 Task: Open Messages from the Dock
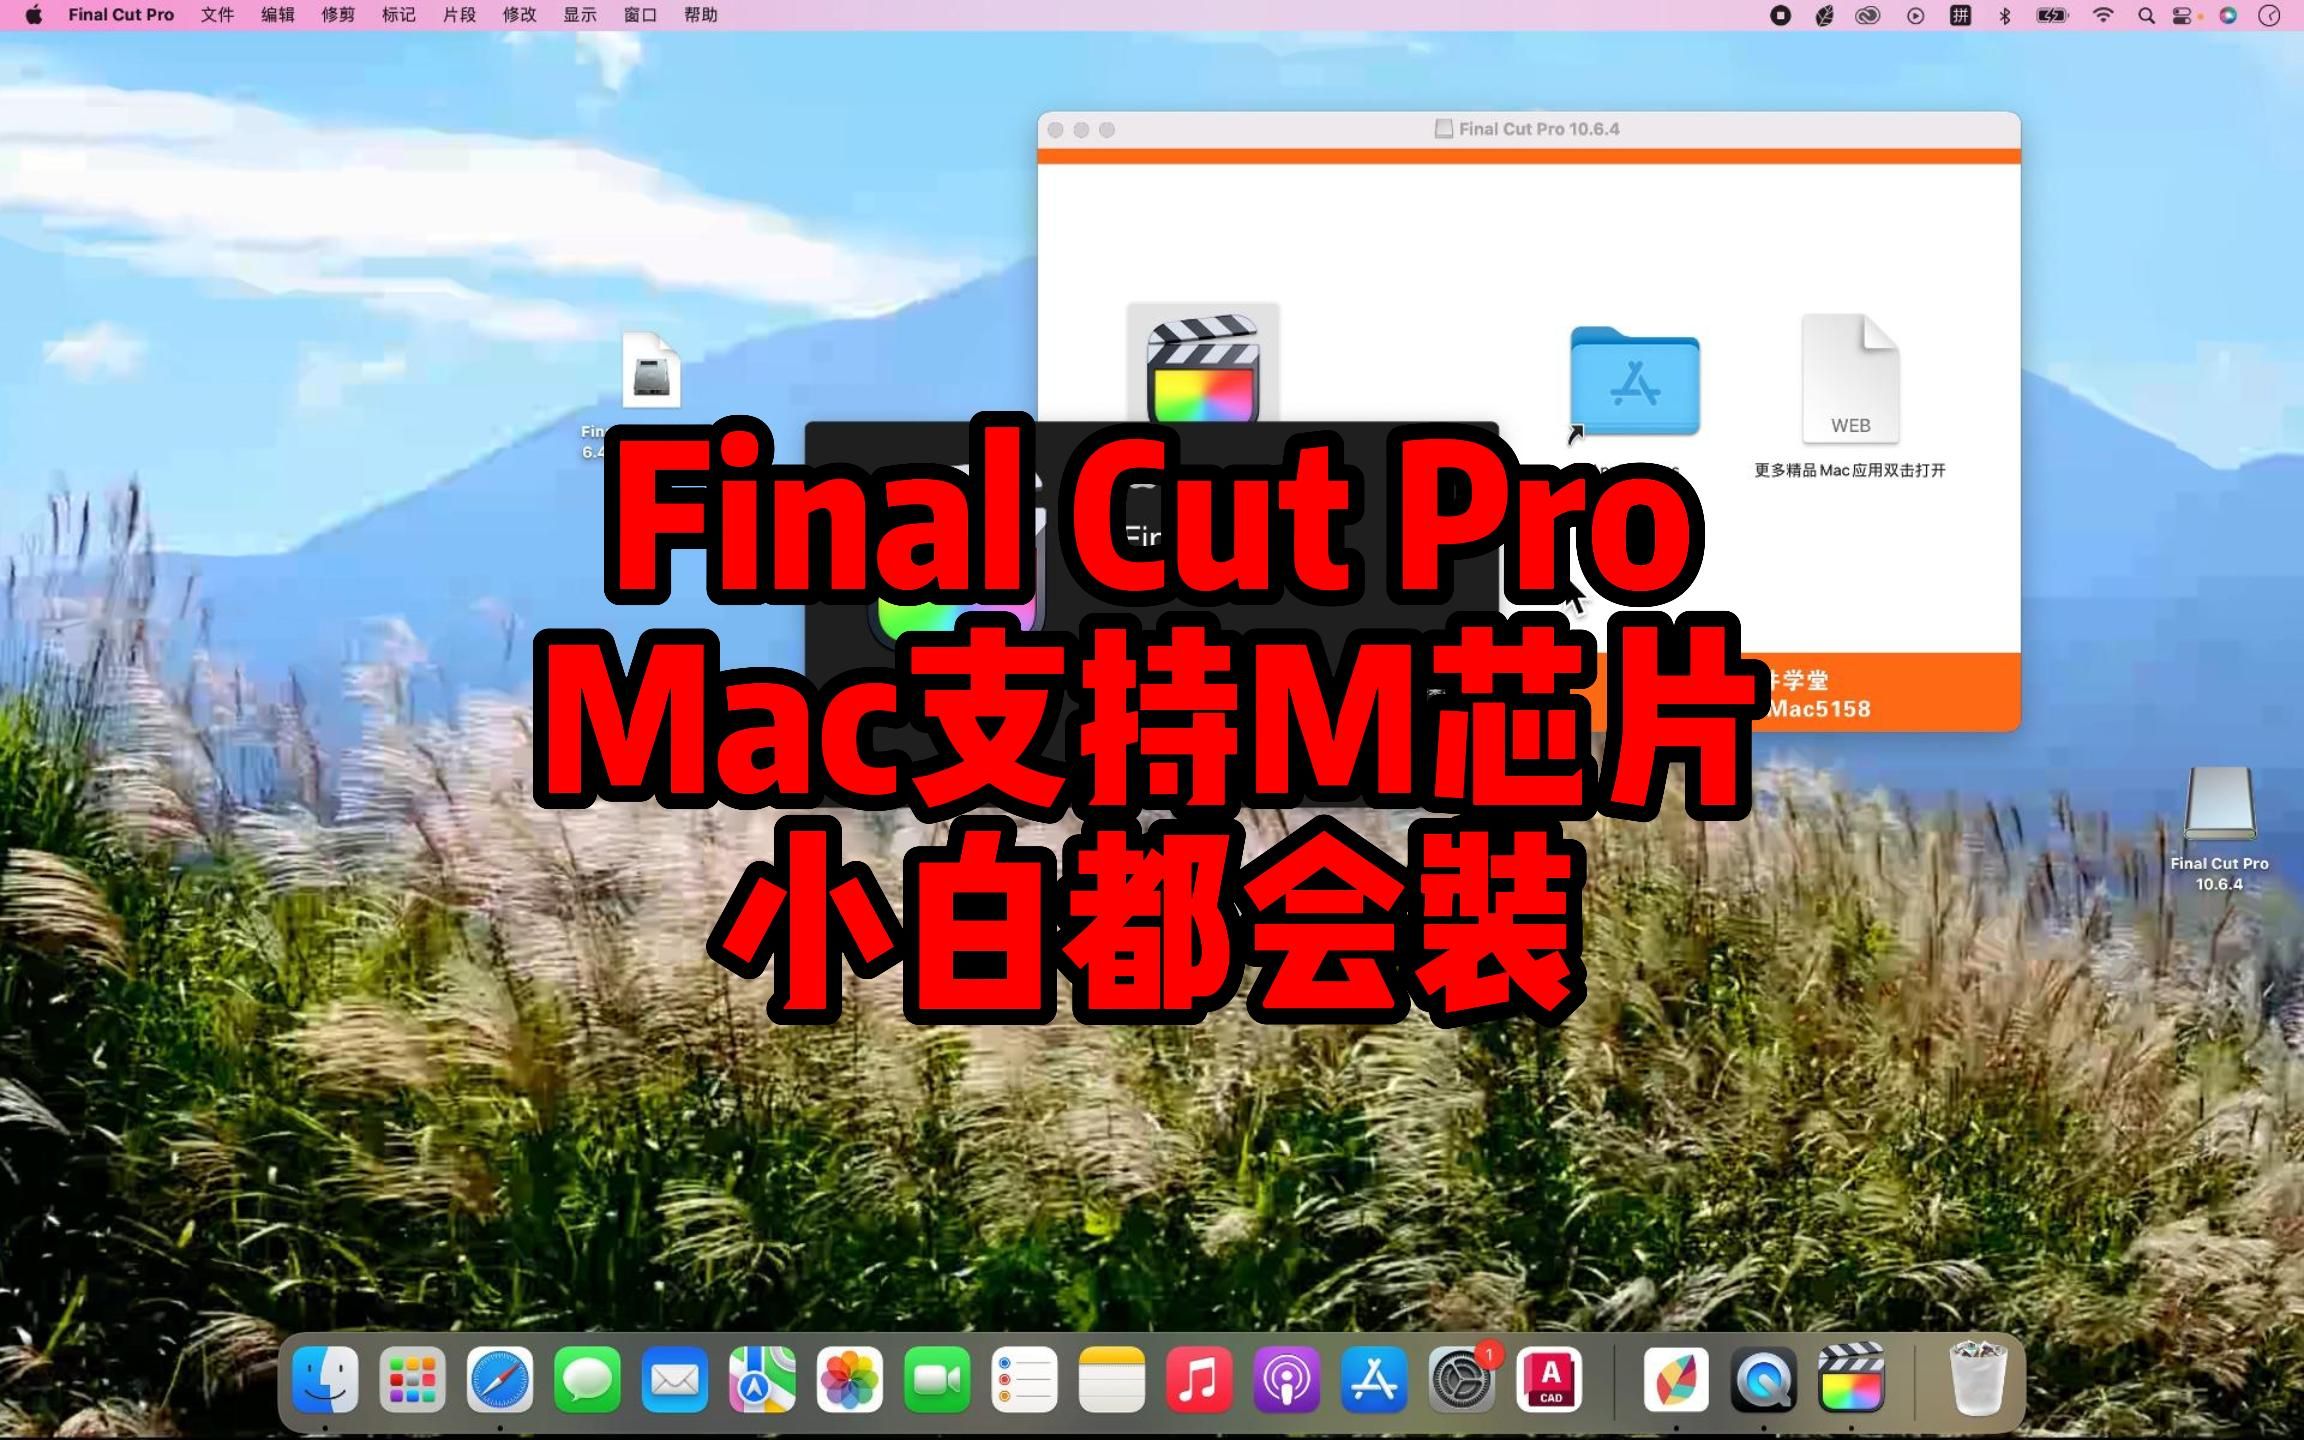tap(587, 1380)
